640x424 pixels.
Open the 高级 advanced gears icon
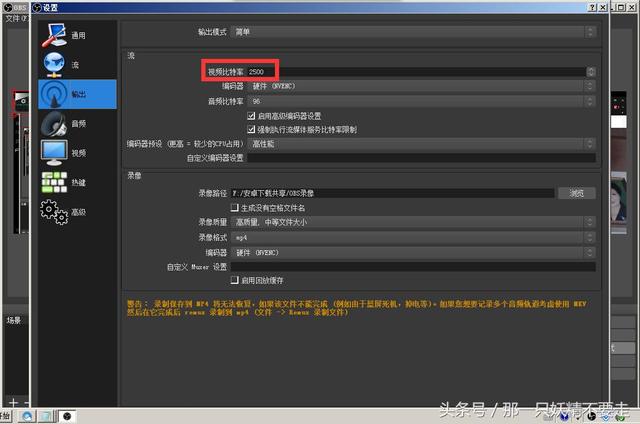pos(54,212)
